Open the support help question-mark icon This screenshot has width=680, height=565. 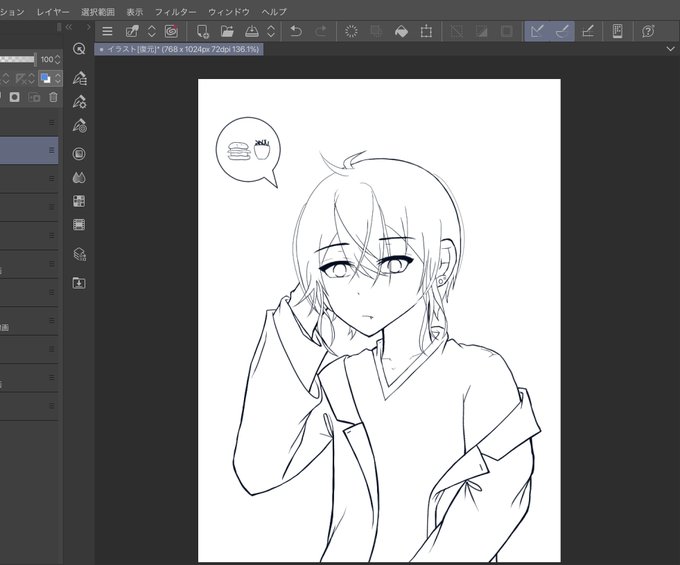(648, 31)
